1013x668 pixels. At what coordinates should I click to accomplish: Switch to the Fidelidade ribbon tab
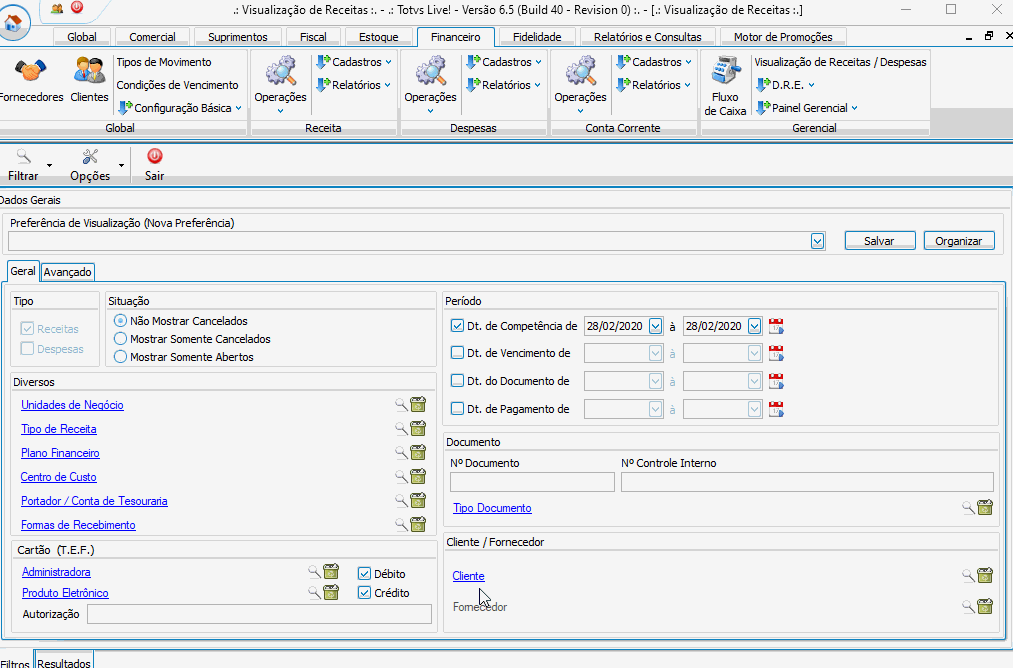click(537, 37)
